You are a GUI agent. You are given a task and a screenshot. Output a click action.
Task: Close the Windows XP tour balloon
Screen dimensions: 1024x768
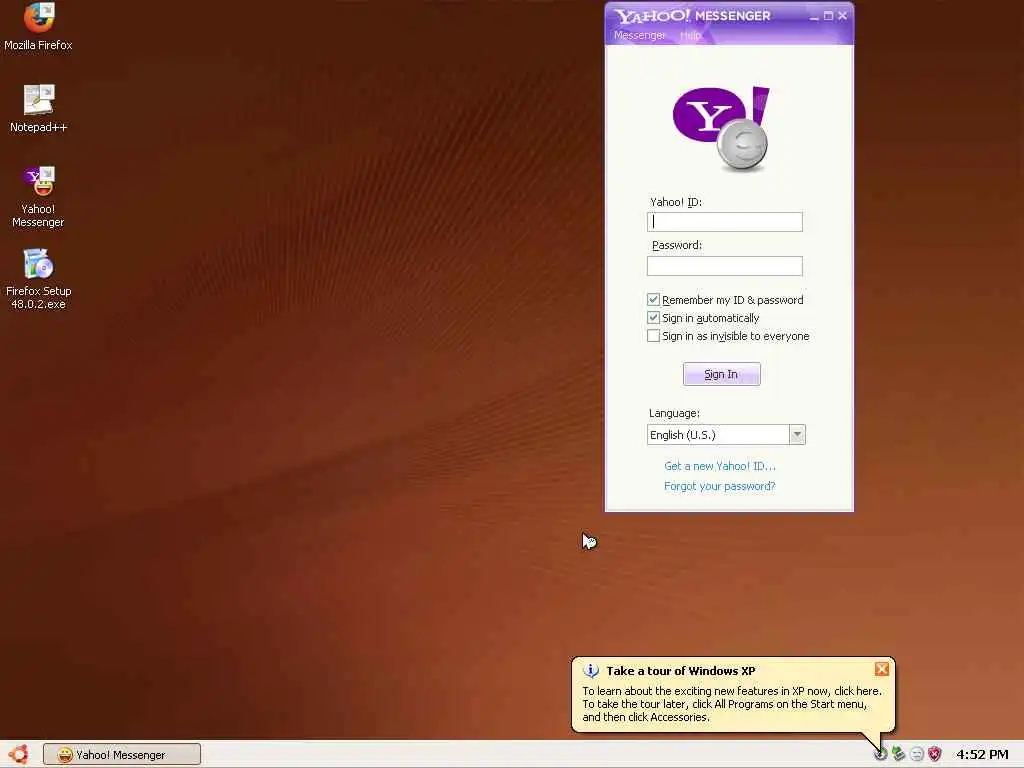coord(882,669)
